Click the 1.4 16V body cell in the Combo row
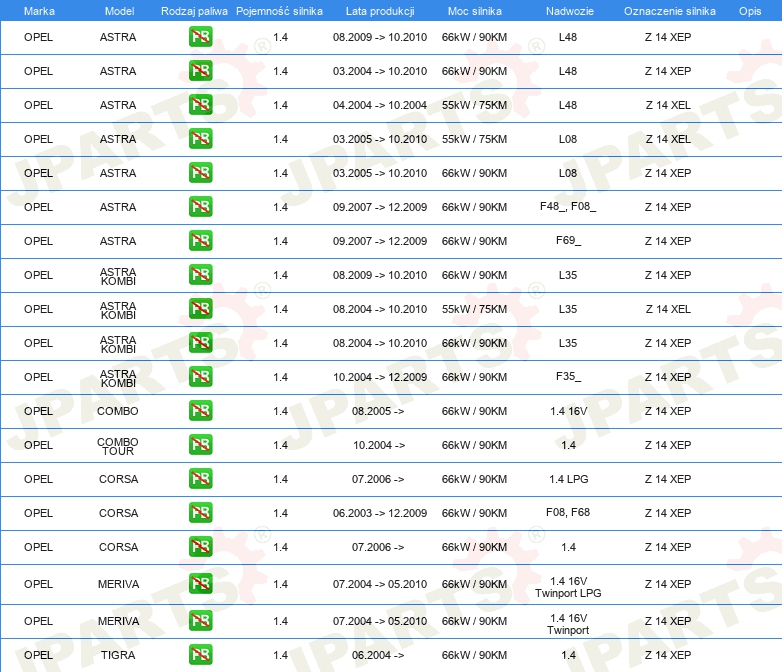Screen dimensions: 782x672 [569, 411]
